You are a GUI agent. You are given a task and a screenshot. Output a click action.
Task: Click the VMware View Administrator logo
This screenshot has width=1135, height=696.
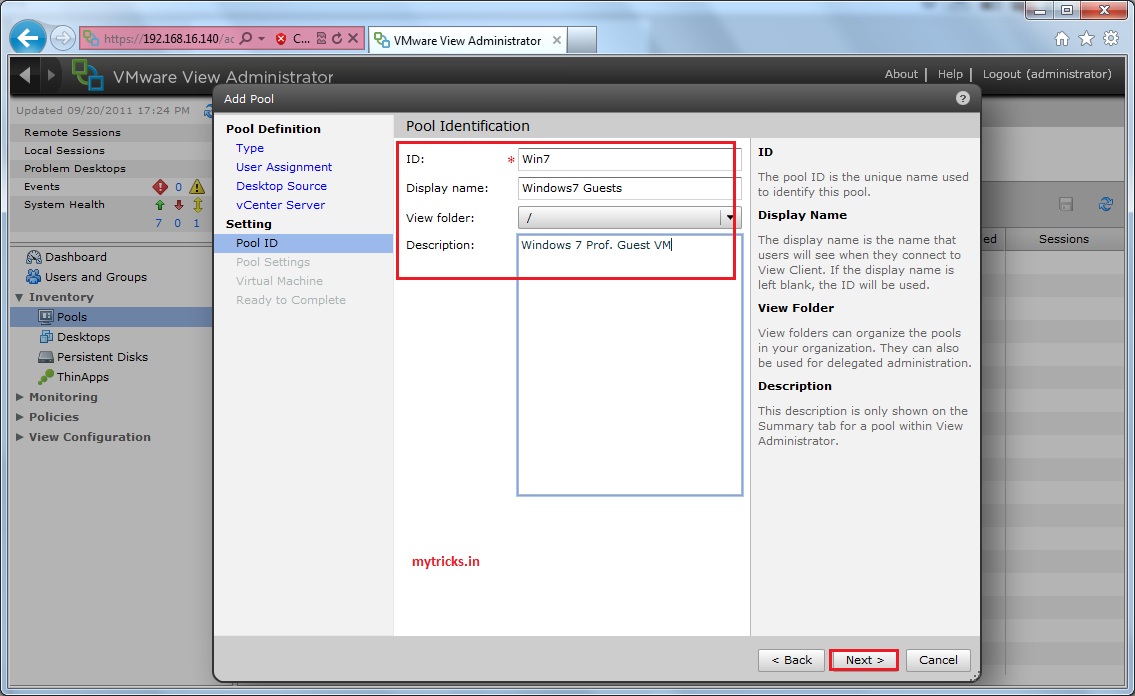[87, 75]
